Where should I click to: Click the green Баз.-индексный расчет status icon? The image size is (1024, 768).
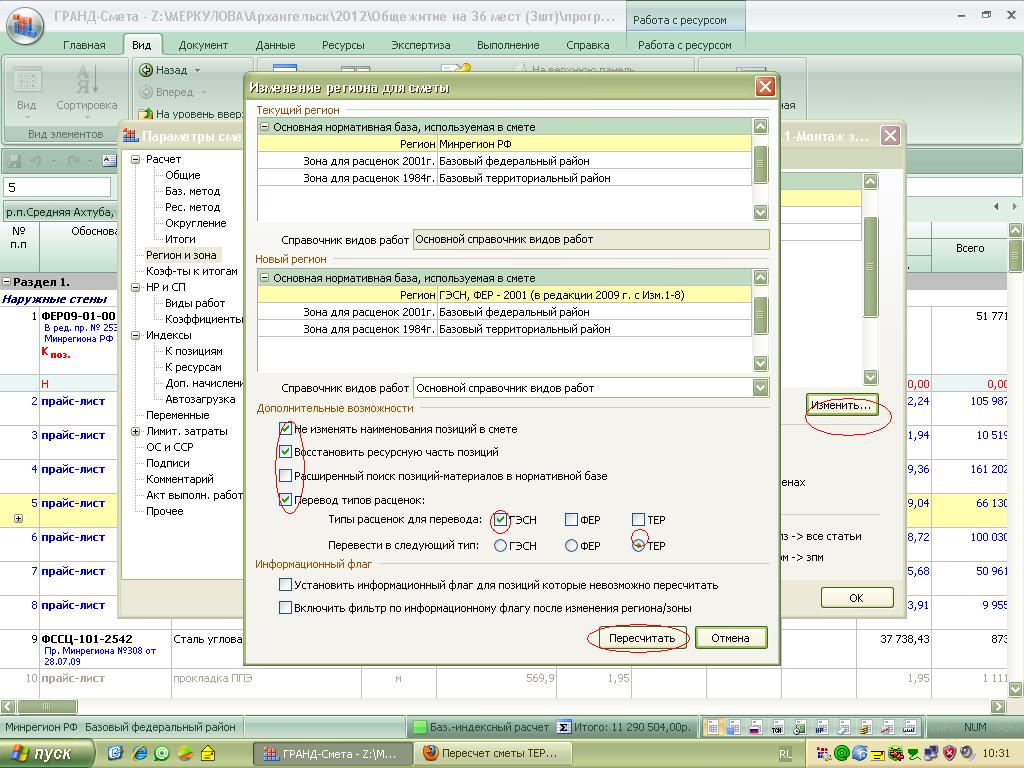point(418,727)
